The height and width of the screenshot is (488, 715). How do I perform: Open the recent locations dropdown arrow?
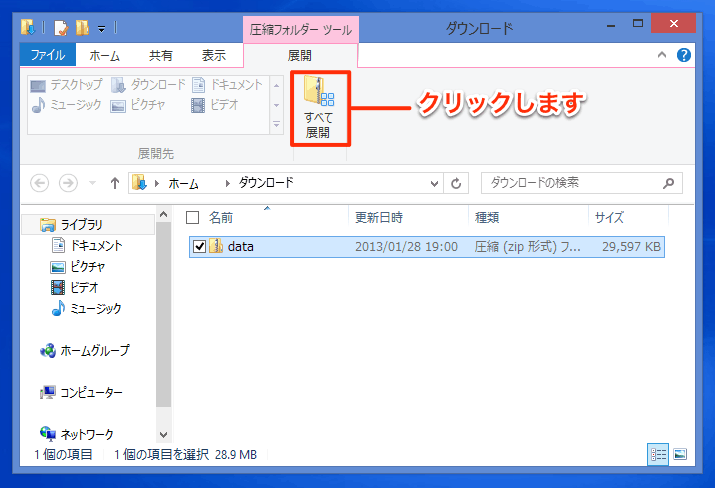point(93,183)
